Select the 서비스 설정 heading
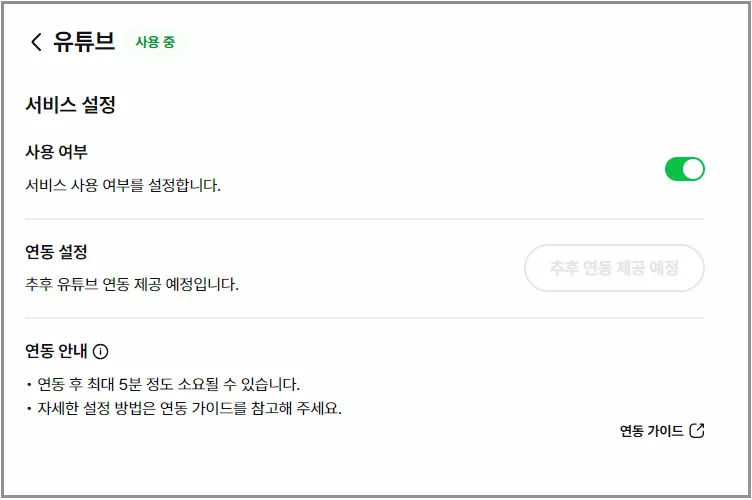The height and width of the screenshot is (500, 752). (70, 105)
